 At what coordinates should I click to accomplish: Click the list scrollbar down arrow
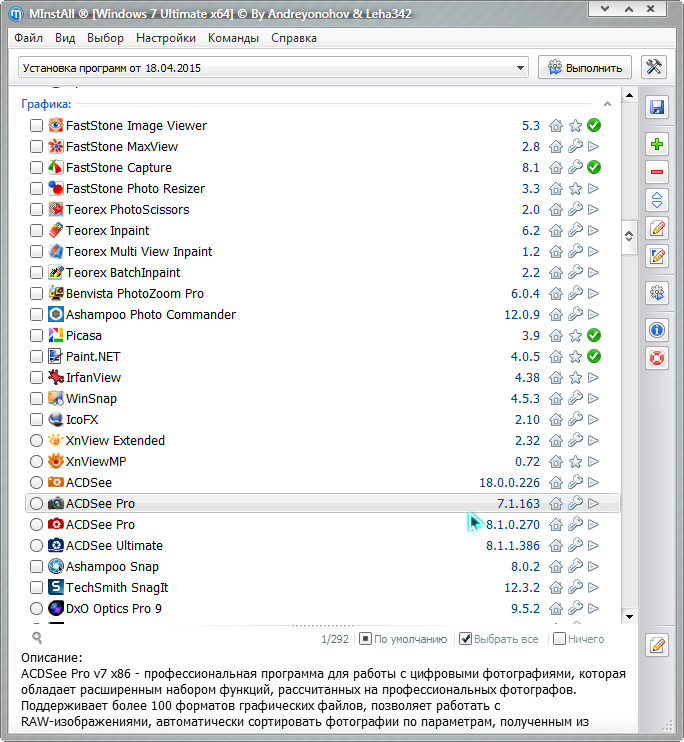629,617
